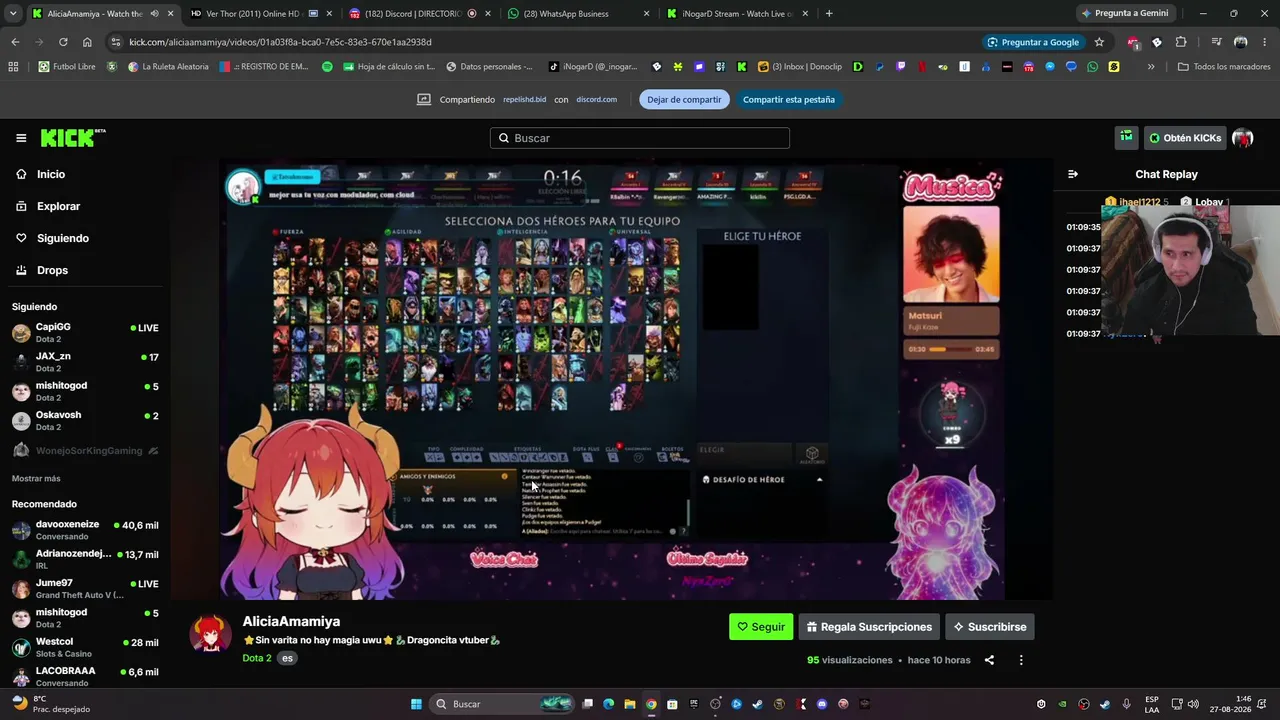The width and height of the screenshot is (1280, 720).
Task: Open the Todos los marcadores folder
Action: 1224,67
